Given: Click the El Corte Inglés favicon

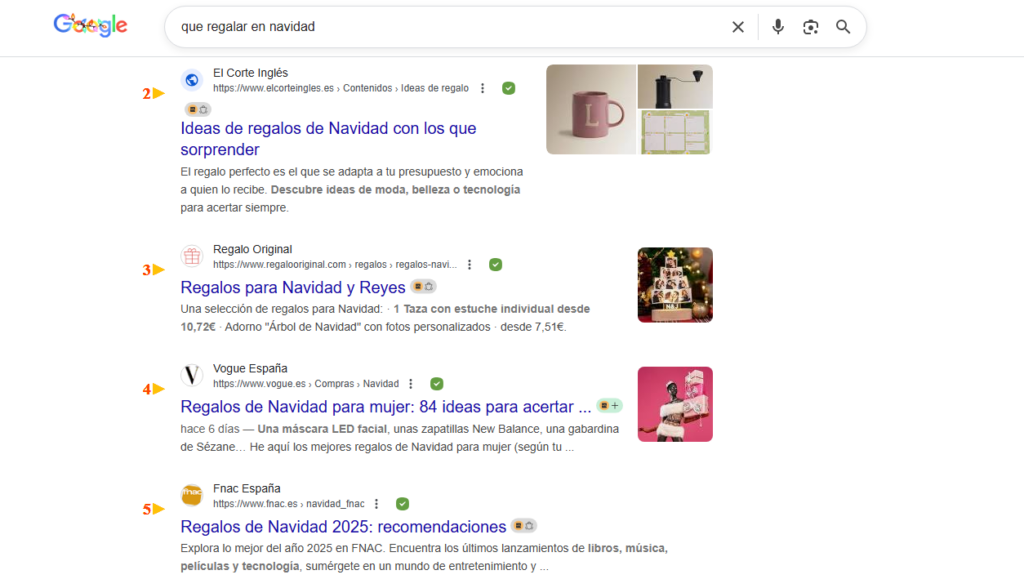Looking at the screenshot, I should coord(192,80).
